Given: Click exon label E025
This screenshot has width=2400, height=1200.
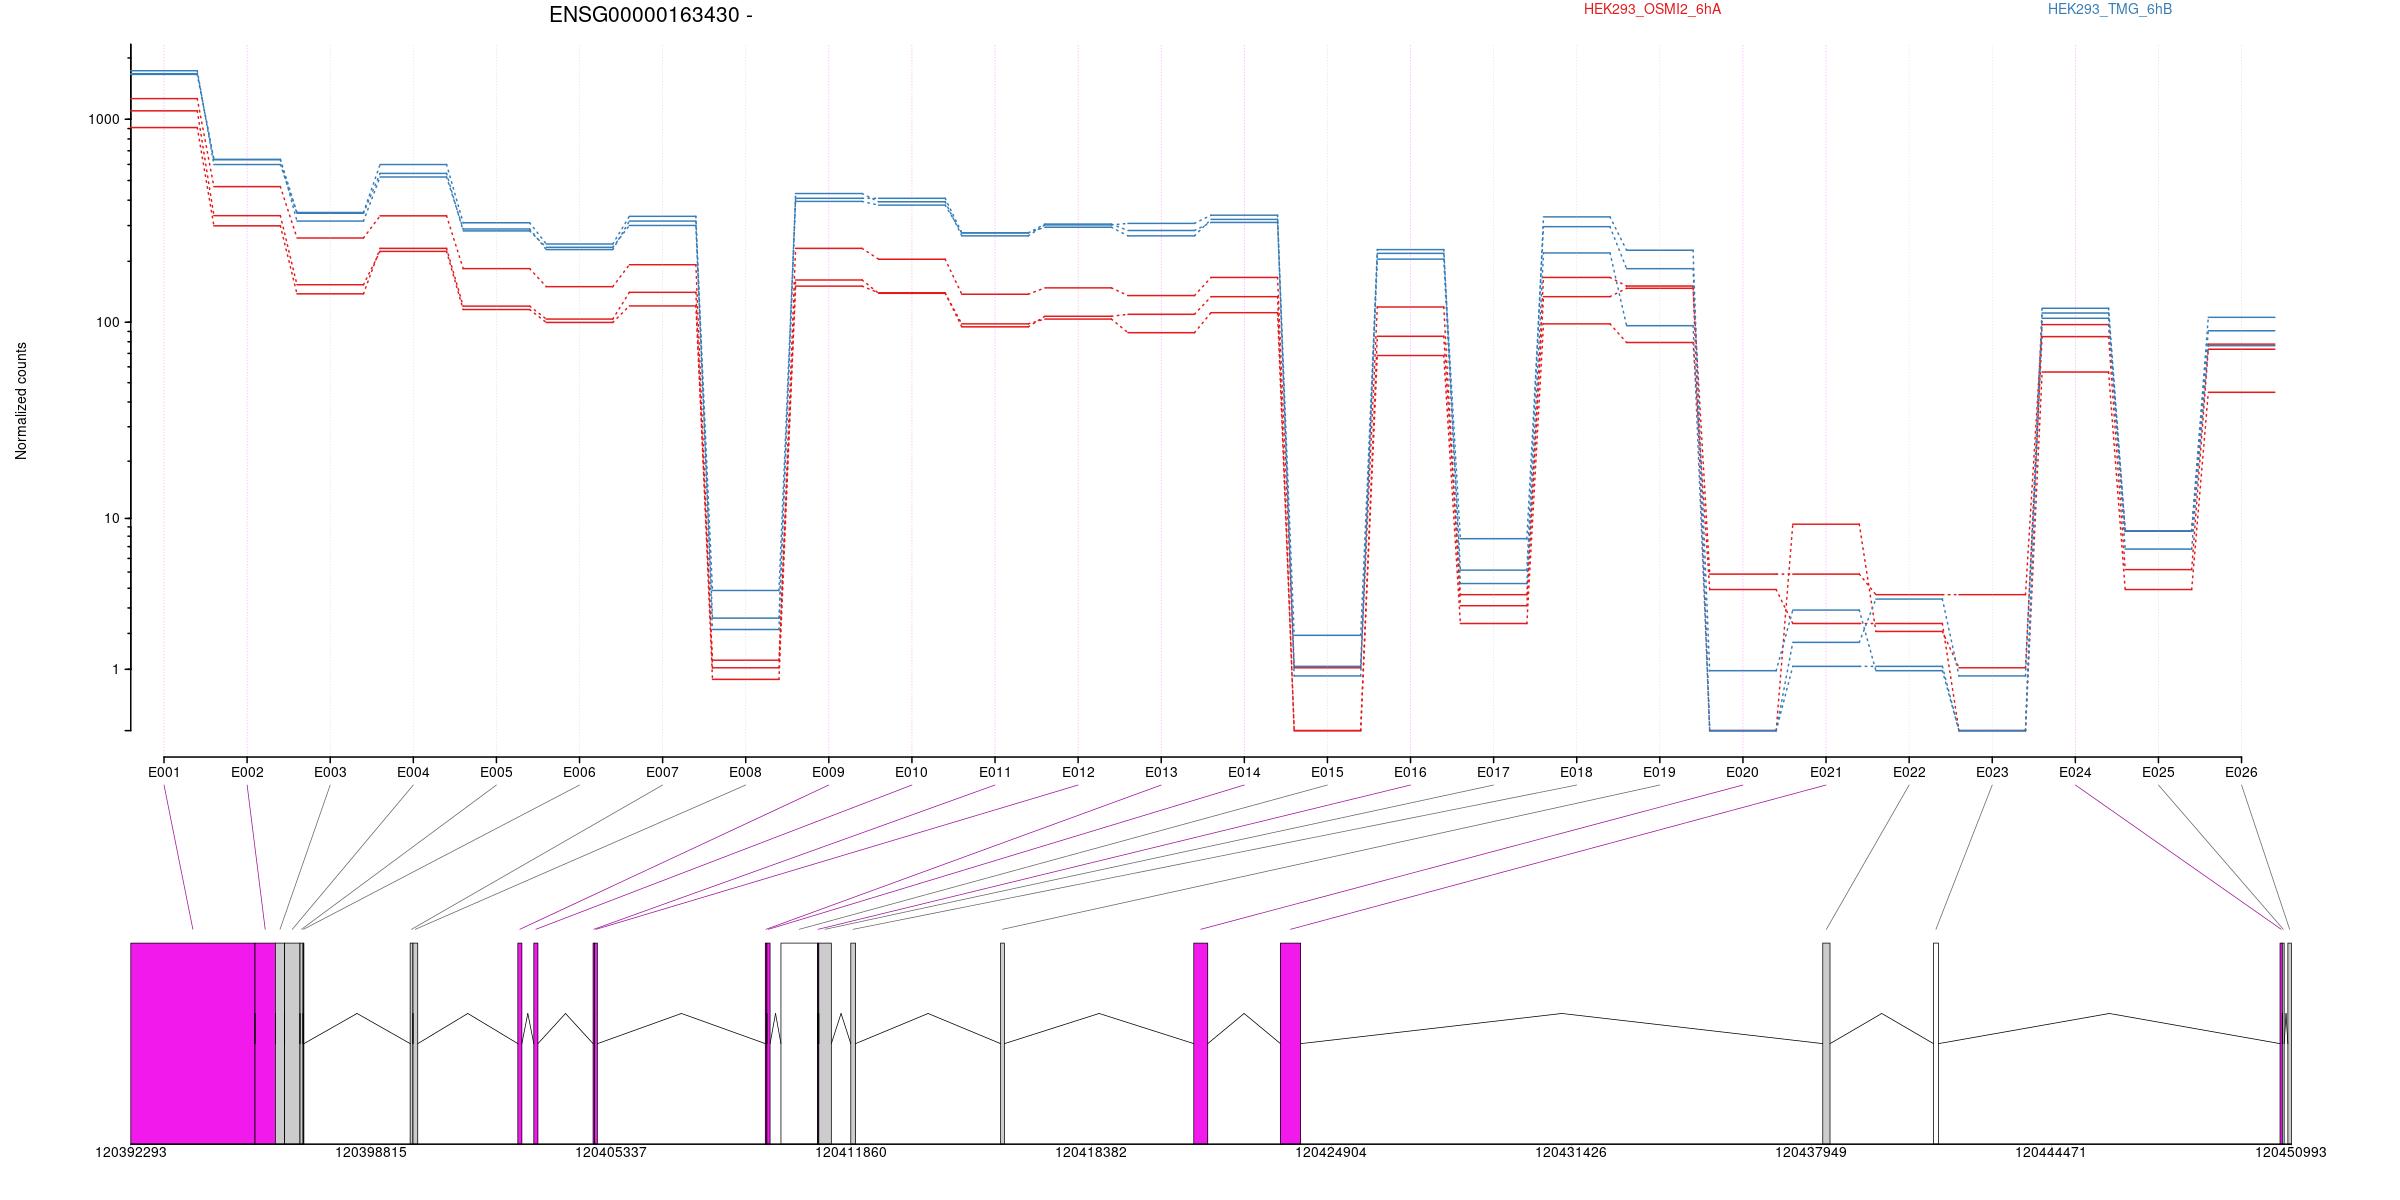Looking at the screenshot, I should (x=2158, y=772).
